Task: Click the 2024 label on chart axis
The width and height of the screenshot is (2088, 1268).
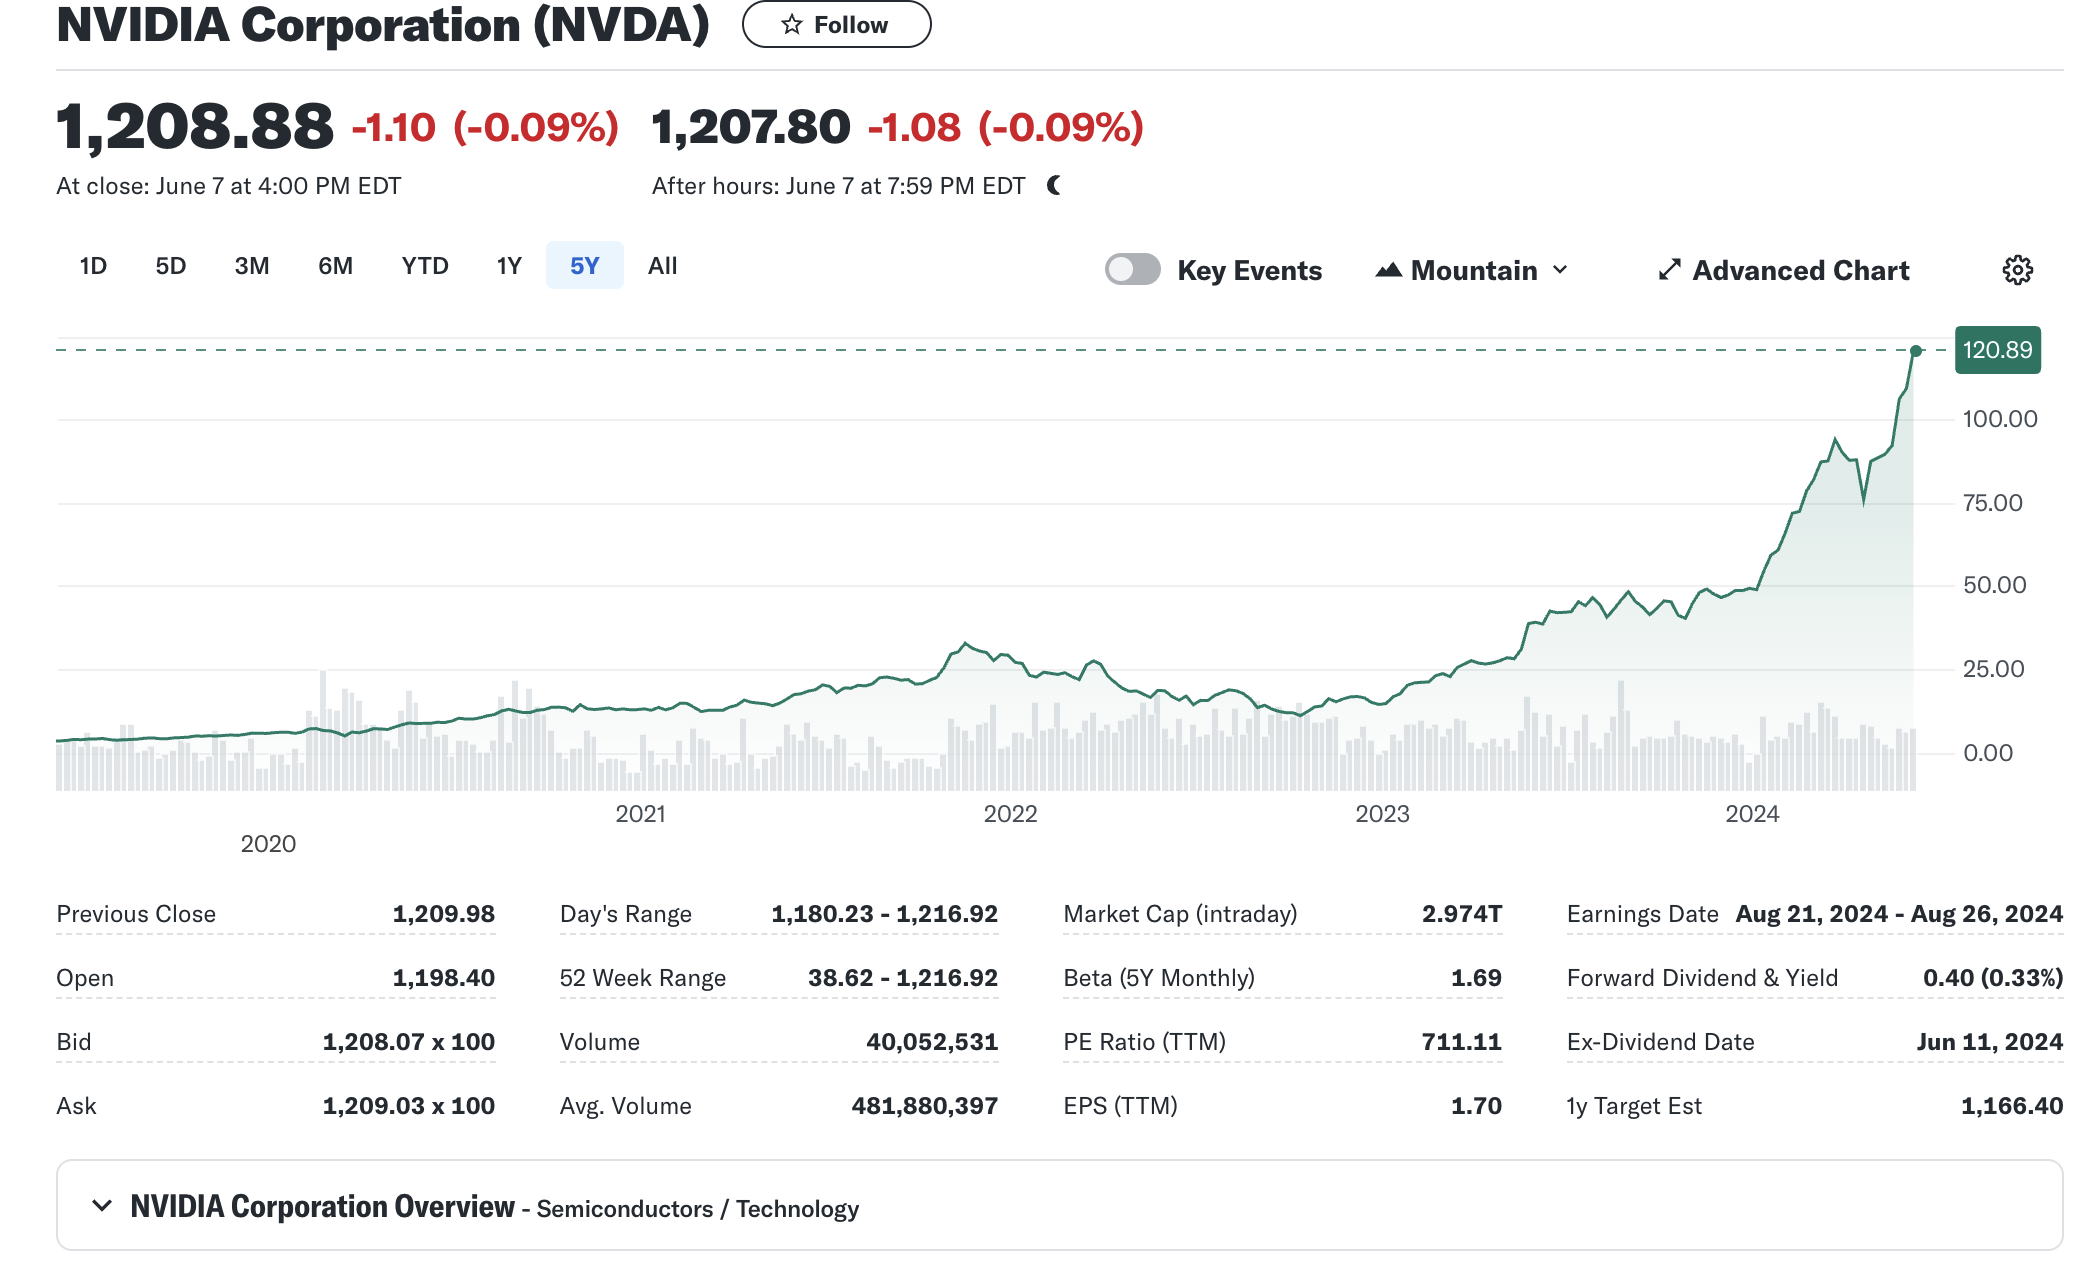Action: 1752,814
